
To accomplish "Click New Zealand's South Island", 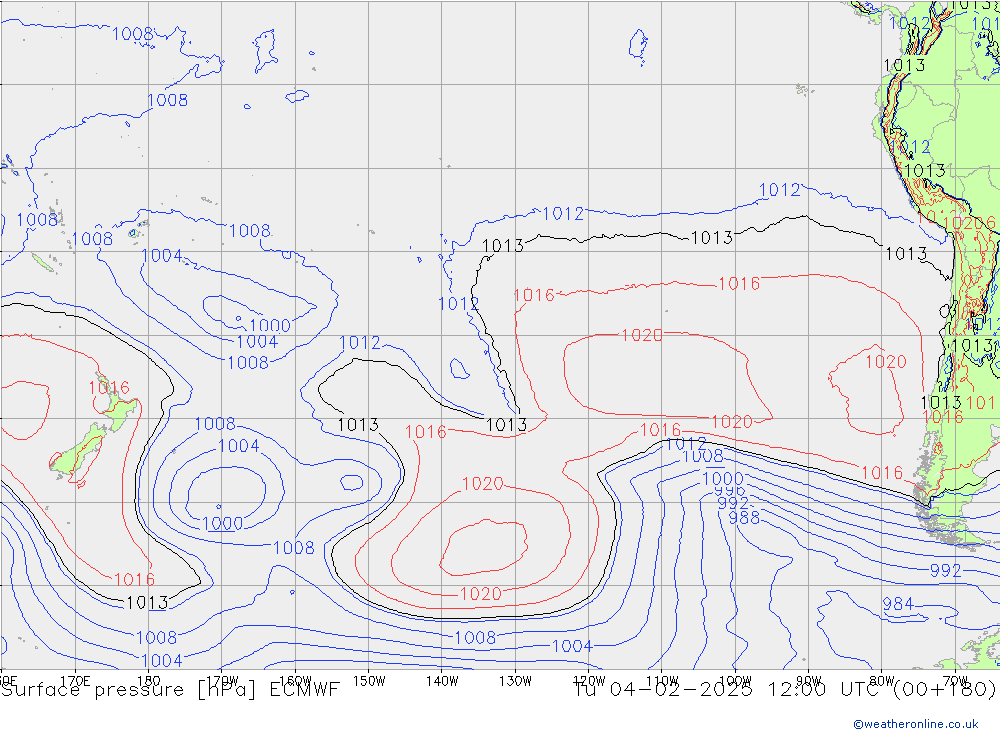I will tap(78, 455).
